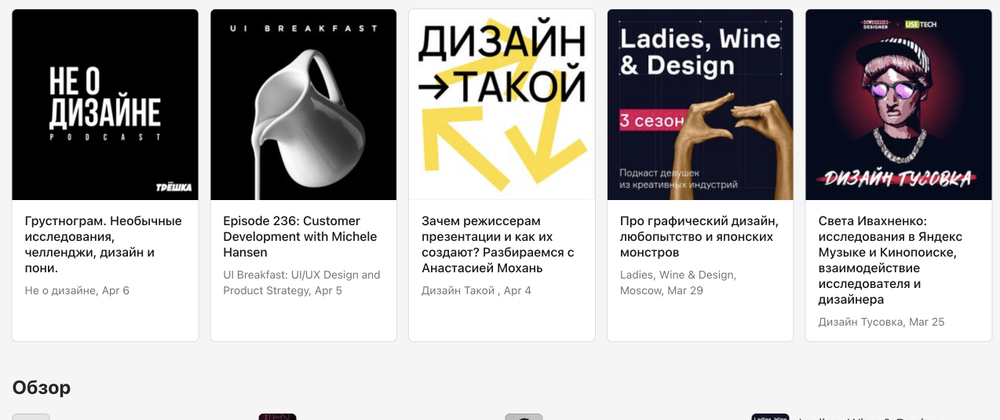Screen dimensions: 1000x420
Task: Click the Обзор section heading
Action: coord(41,387)
